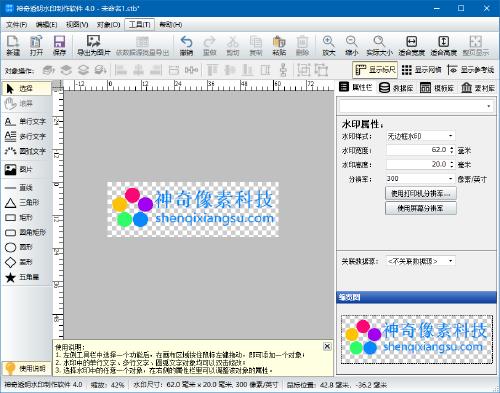The height and width of the screenshot is (393, 500).
Task: Open the Object menu (对象)
Action: (108, 25)
